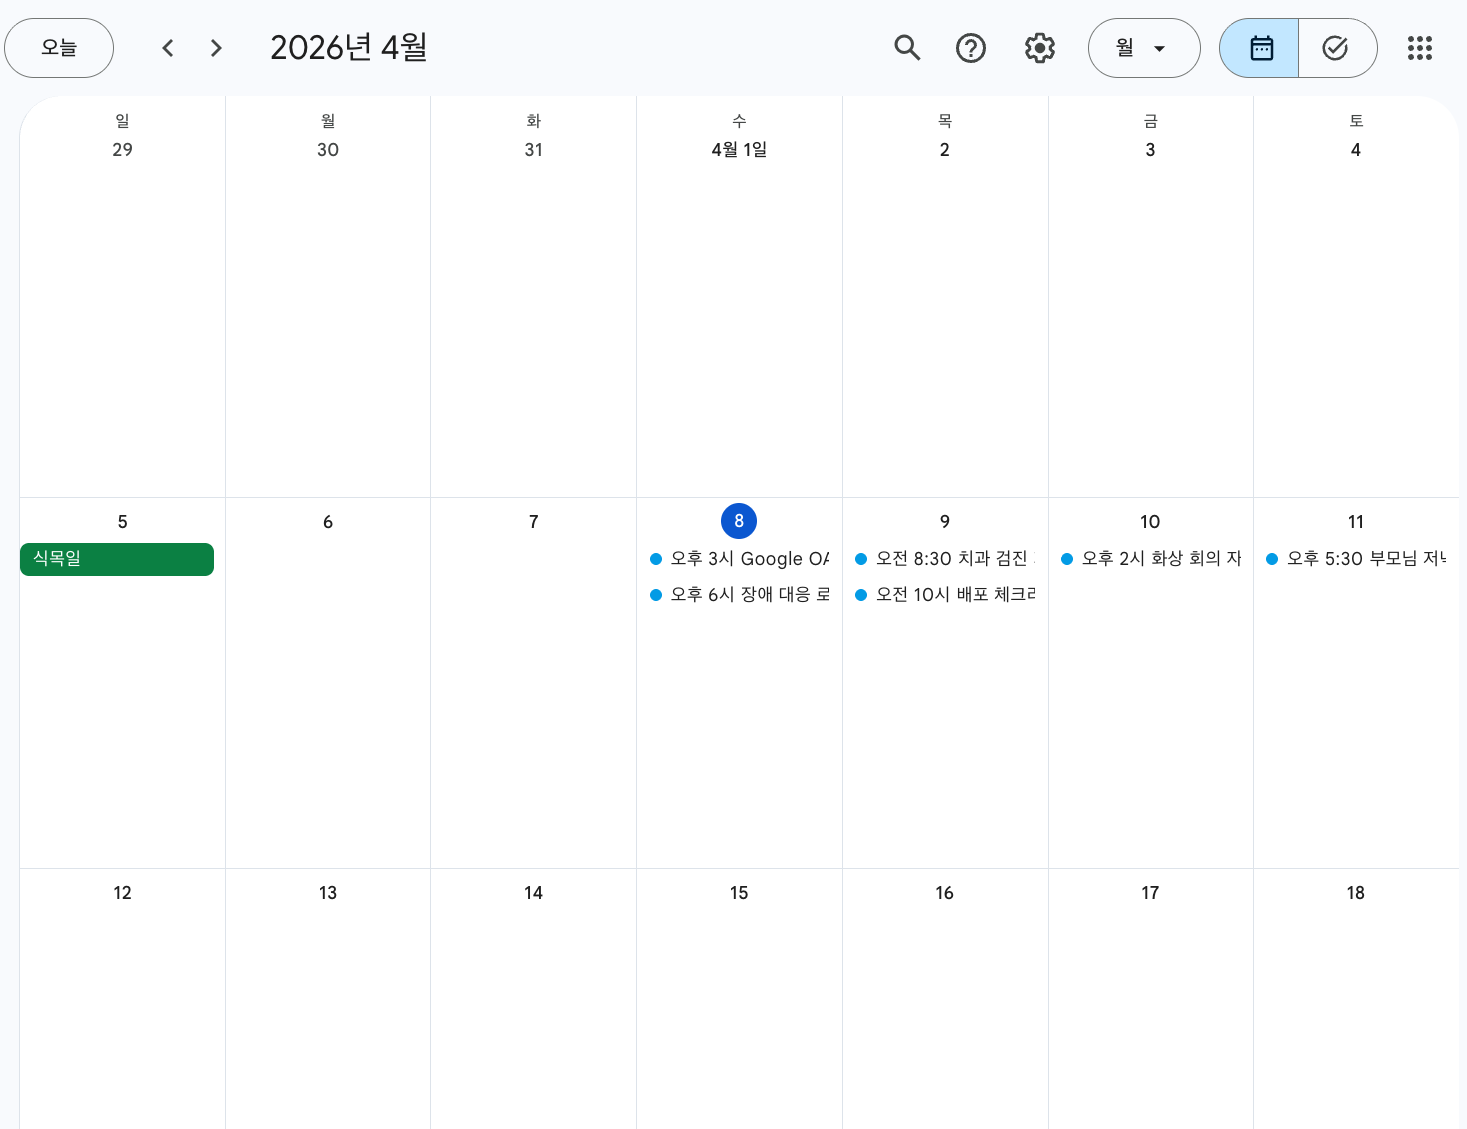Click the 2026년 4월 title
This screenshot has height=1129, width=1467.
349,47
